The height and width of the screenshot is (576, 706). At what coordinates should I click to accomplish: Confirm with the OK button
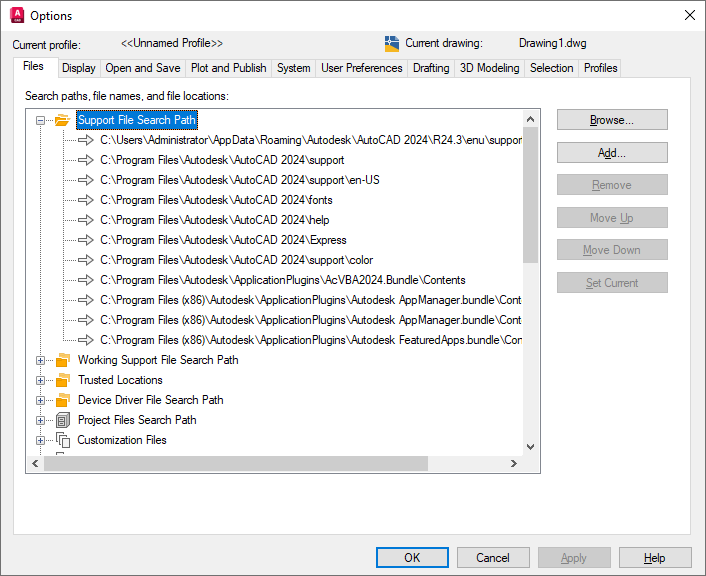pyautogui.click(x=412, y=558)
